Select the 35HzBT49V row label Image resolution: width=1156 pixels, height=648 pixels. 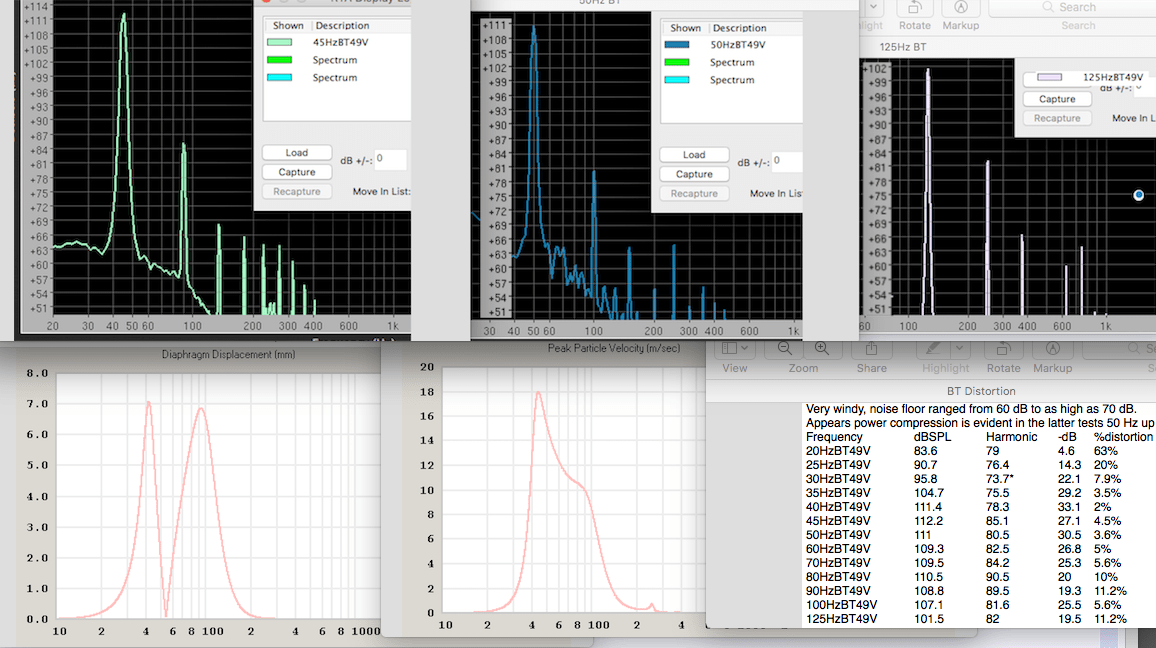tap(838, 493)
